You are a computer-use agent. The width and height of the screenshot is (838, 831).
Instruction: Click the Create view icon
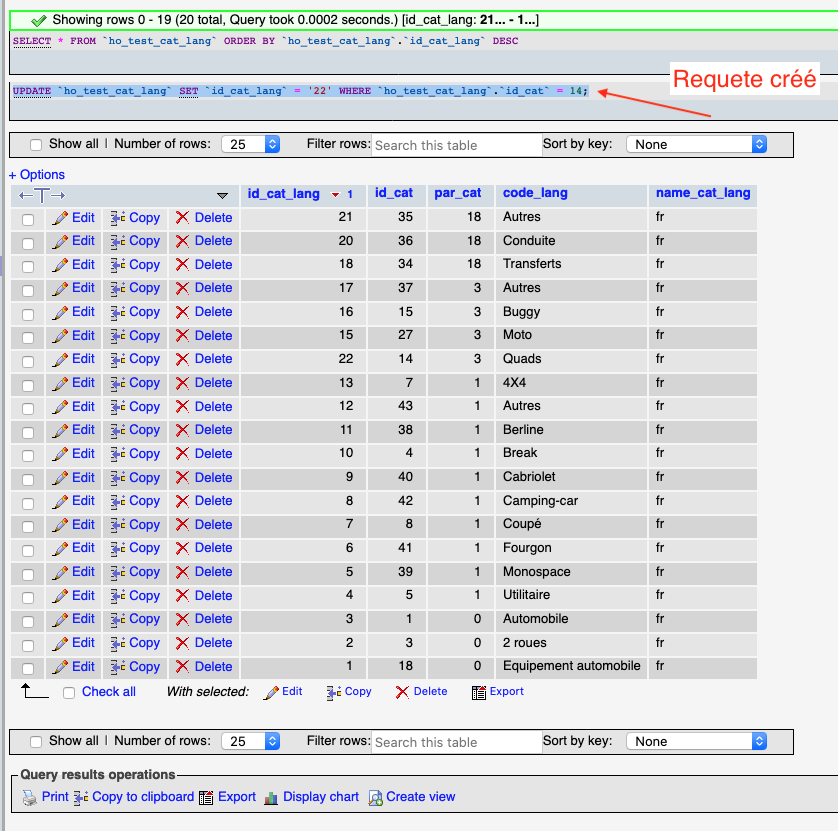tap(375, 798)
